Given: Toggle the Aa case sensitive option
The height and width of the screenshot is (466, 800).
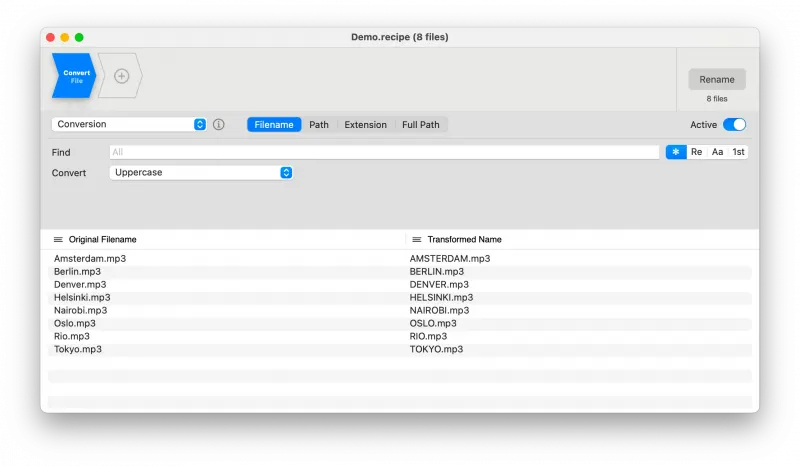Looking at the screenshot, I should [717, 152].
